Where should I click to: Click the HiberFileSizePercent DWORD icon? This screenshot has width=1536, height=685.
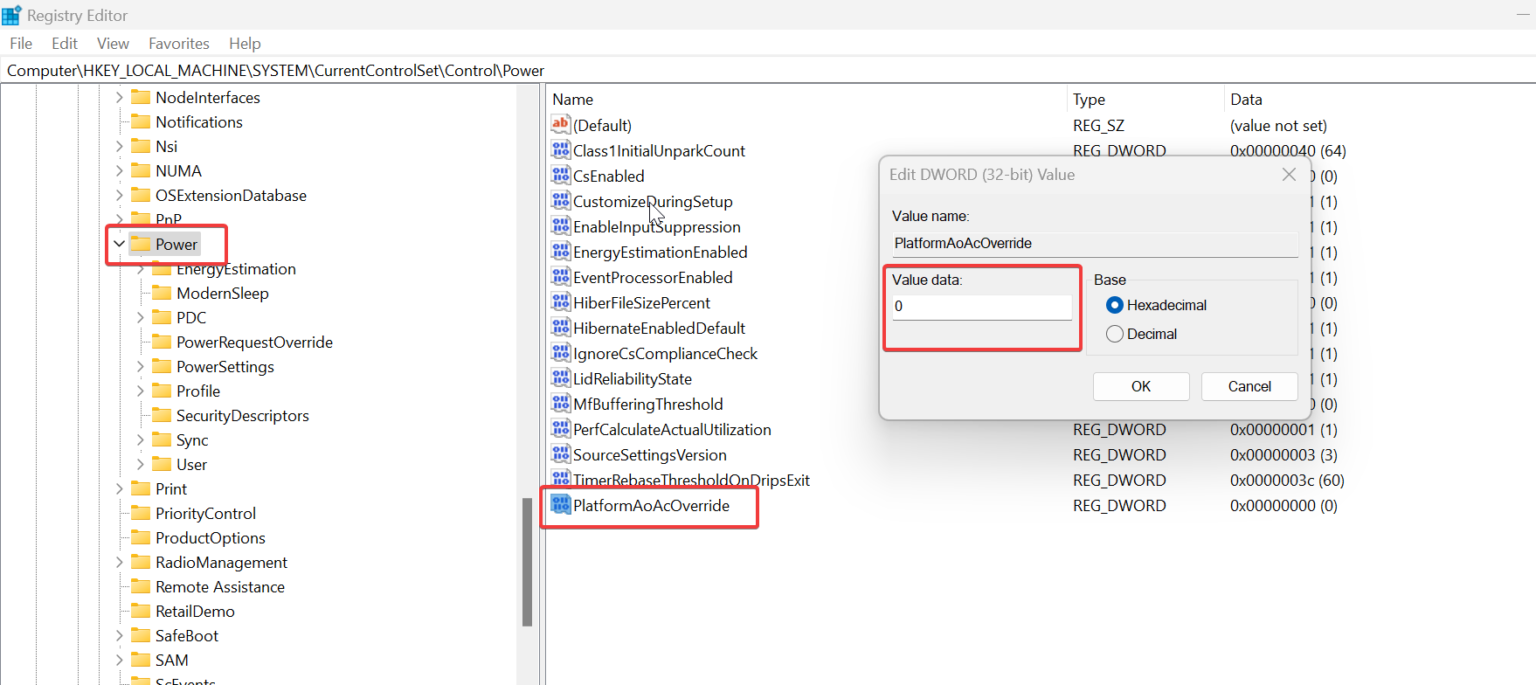coord(561,303)
